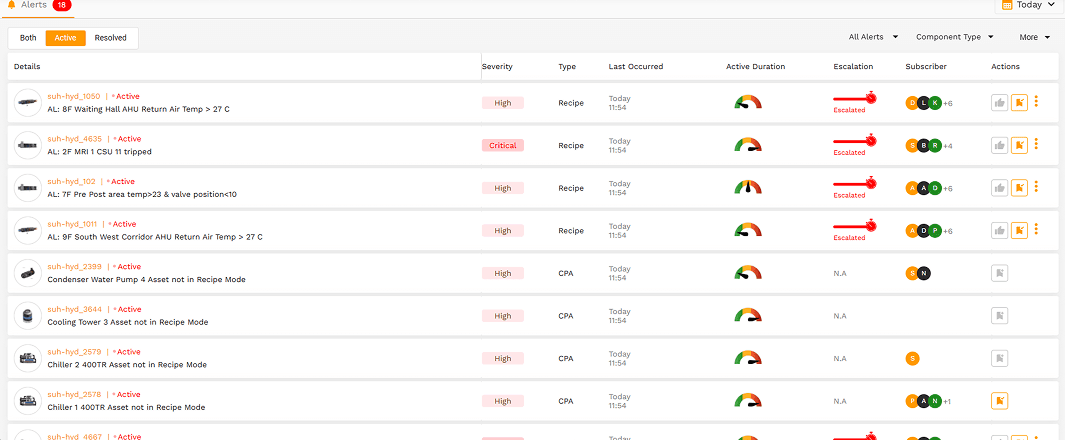The height and width of the screenshot is (440, 1065).
Task: Open the suh-hyd_1050 alert link
Action: 73,96
